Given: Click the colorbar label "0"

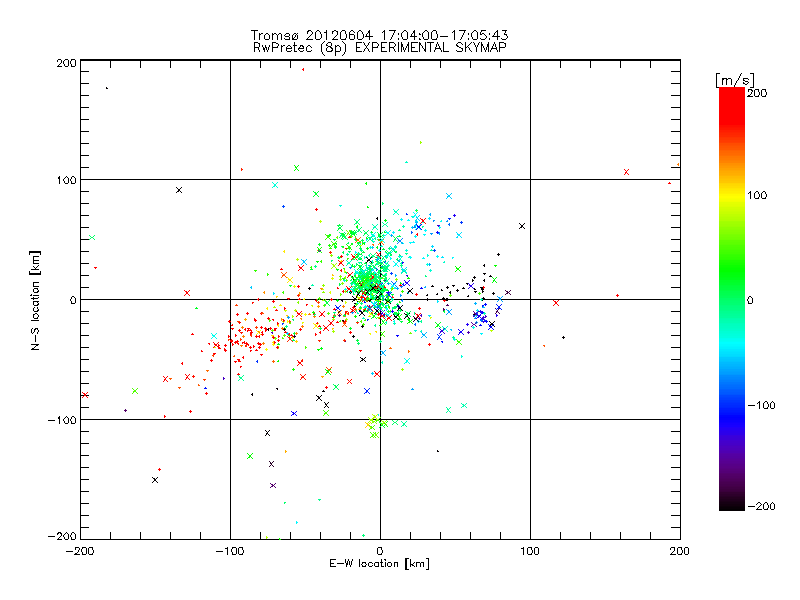Looking at the screenshot, I should click(x=750, y=301).
